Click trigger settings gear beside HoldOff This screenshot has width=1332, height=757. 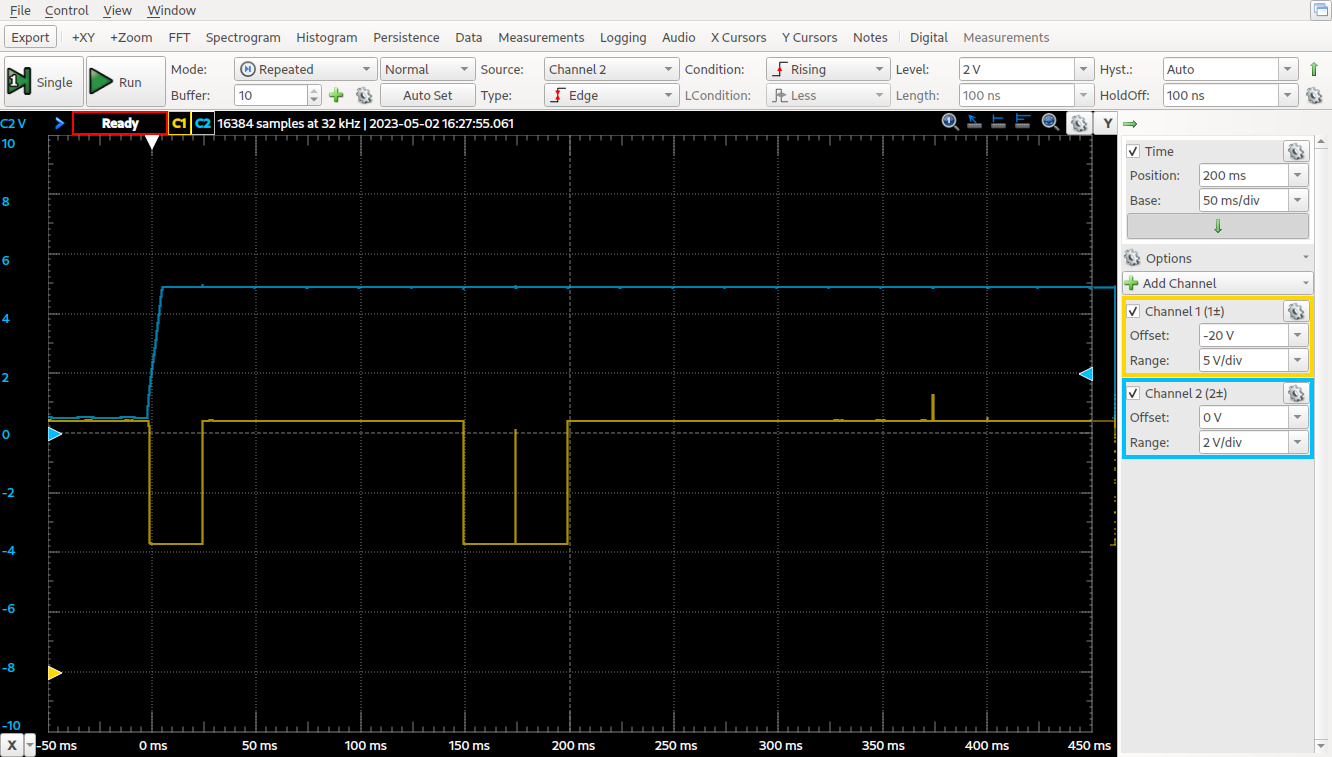(1314, 96)
